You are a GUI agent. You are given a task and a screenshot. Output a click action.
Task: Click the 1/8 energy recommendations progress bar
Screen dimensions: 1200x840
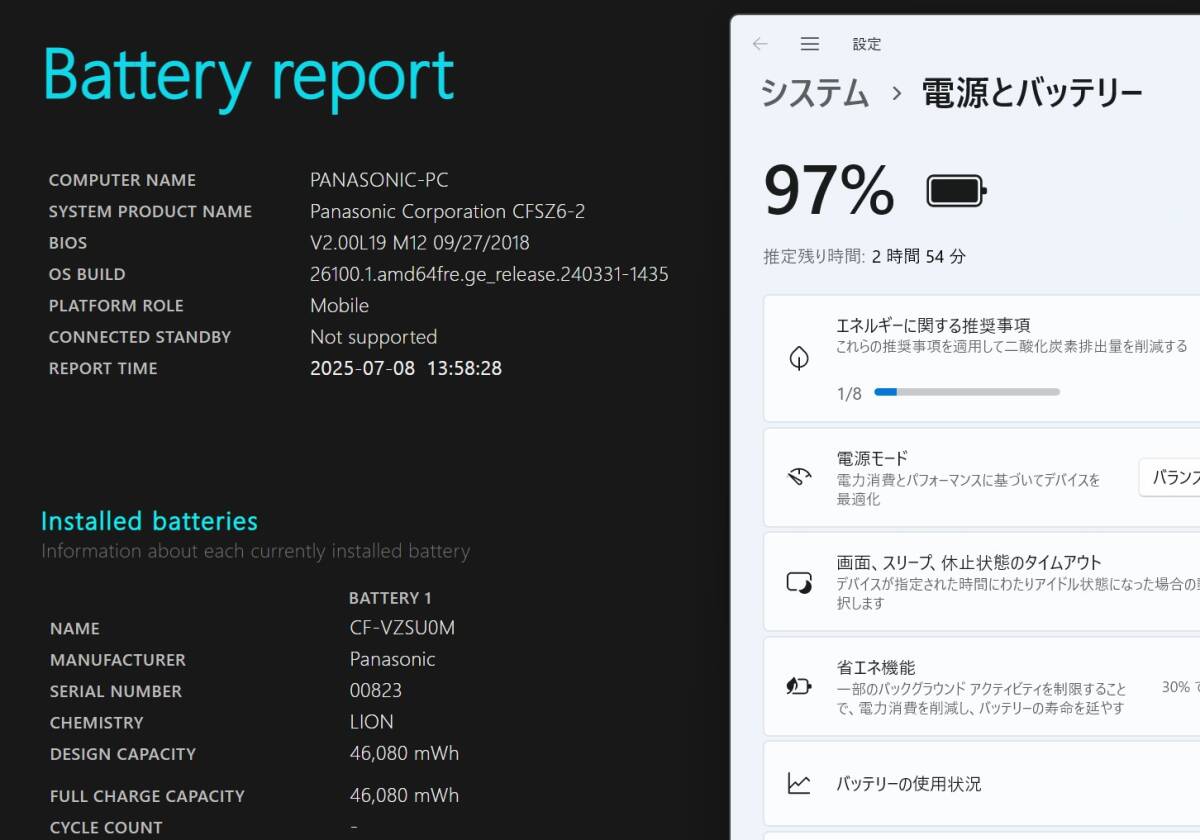pyautogui.click(x=967, y=392)
